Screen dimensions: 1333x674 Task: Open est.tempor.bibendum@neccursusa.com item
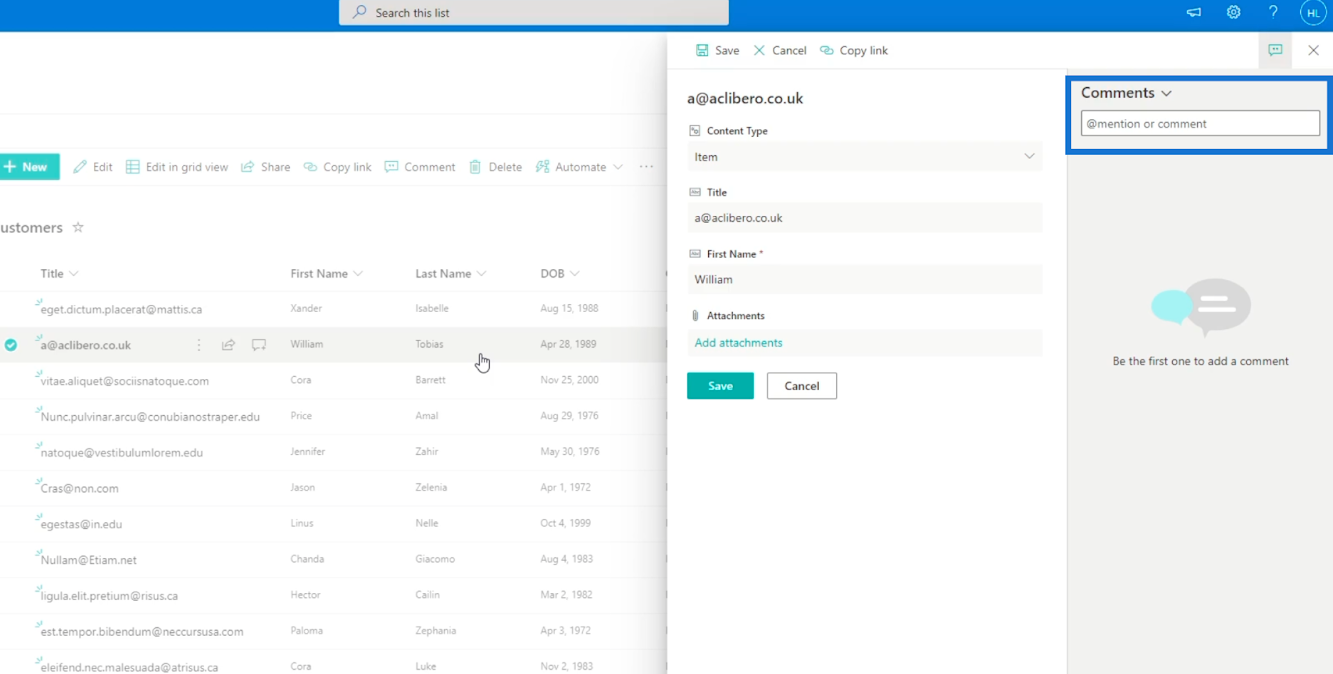tap(142, 632)
